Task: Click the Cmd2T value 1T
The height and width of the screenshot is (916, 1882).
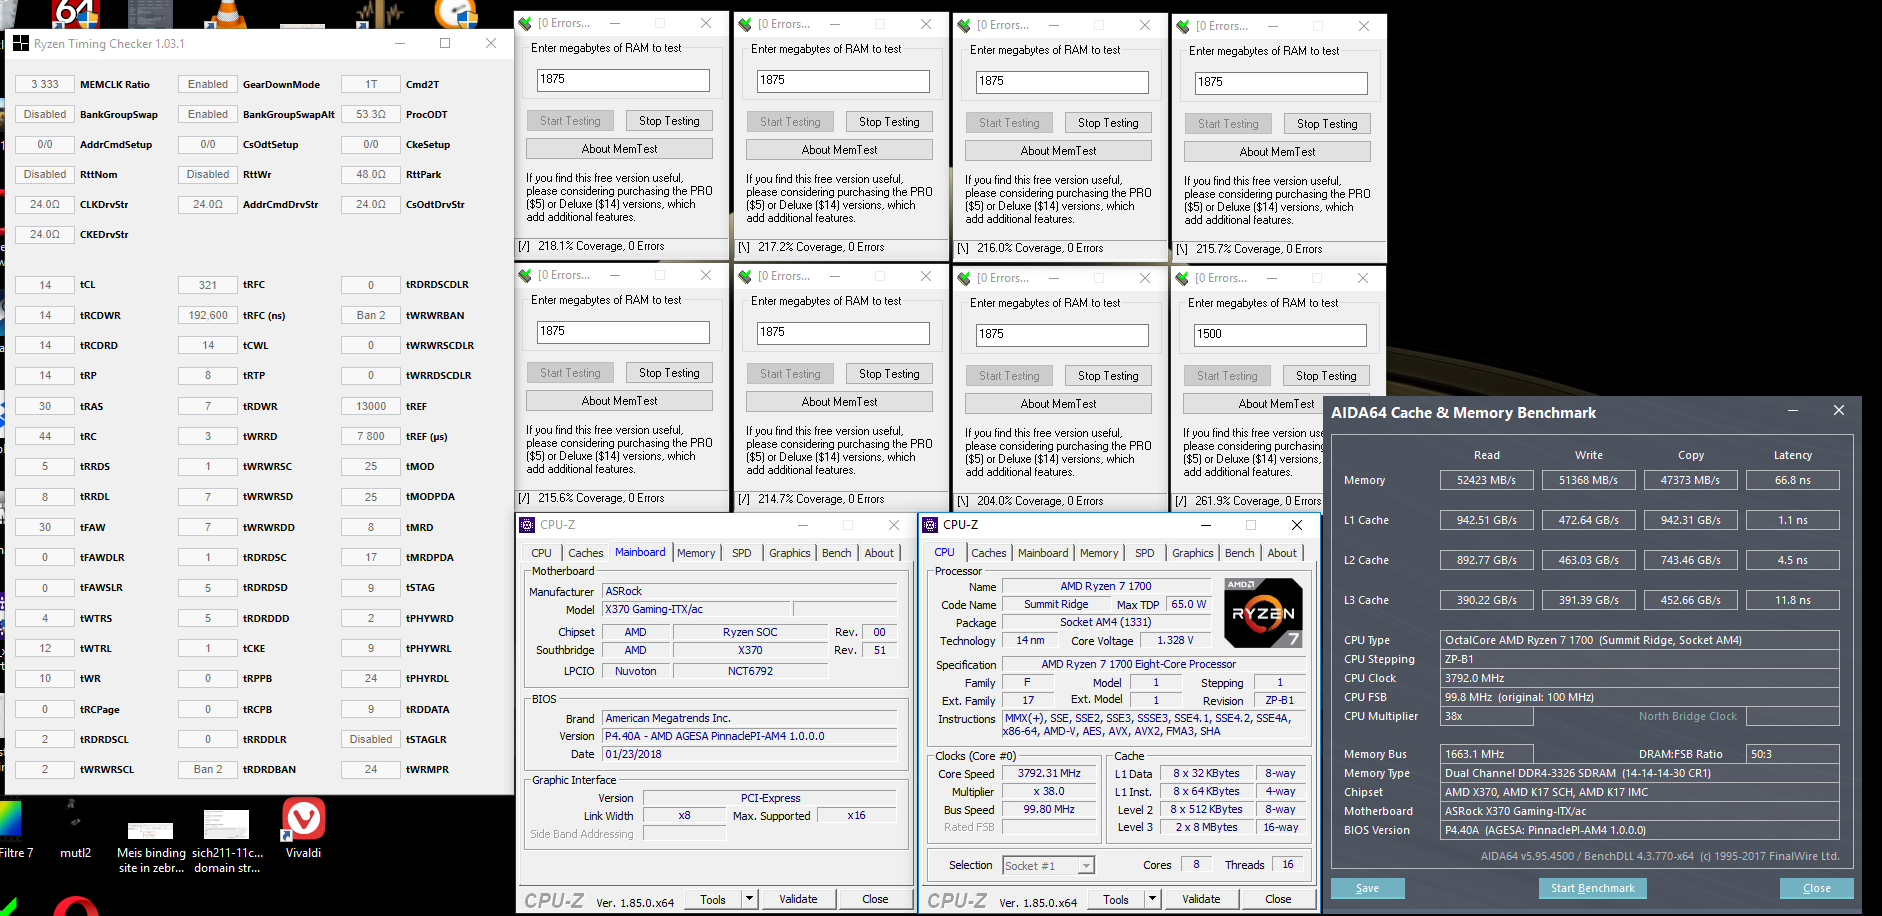Action: (371, 85)
